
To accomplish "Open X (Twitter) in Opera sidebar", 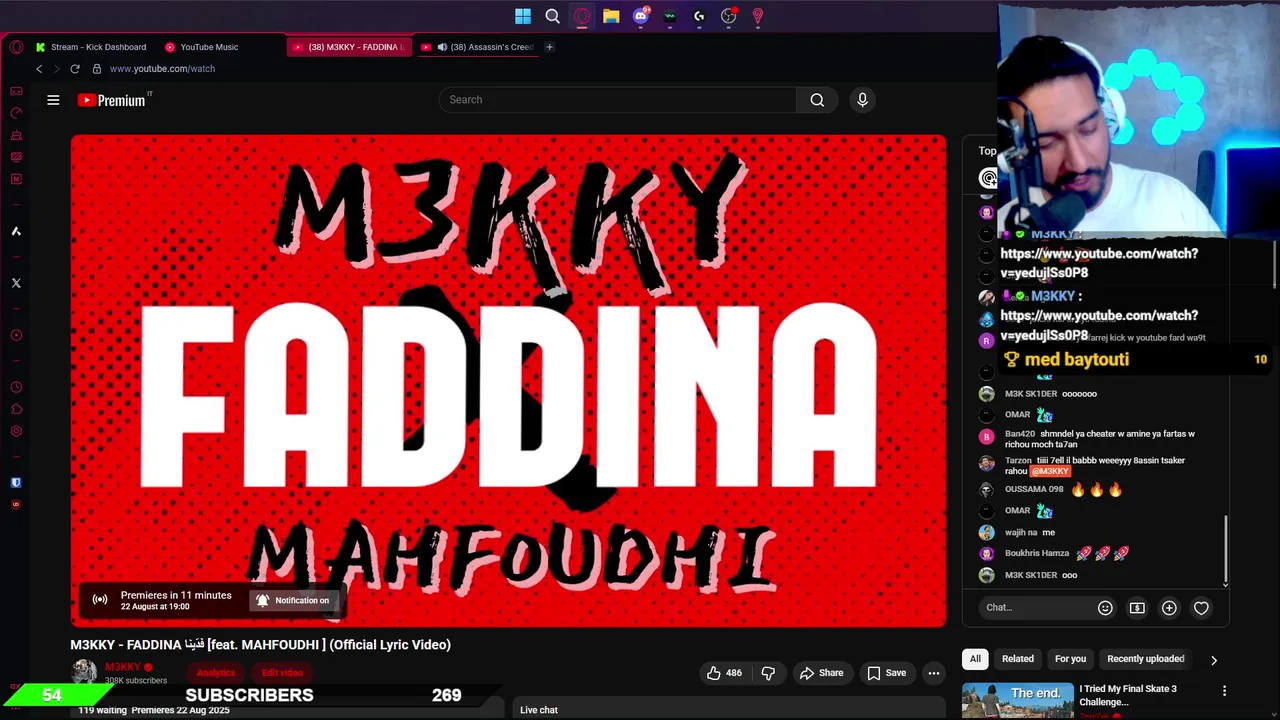I will click(x=16, y=283).
